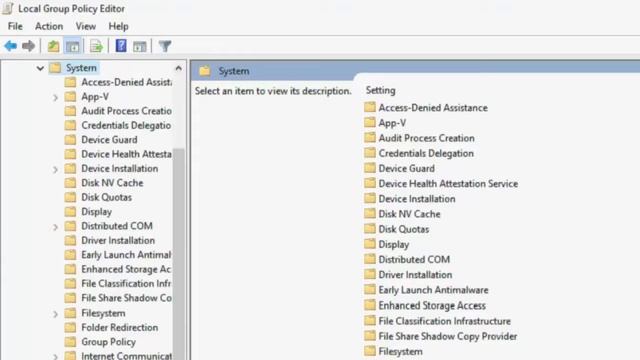The width and height of the screenshot is (640, 360).
Task: Expand the App-V tree node
Action: pos(55,98)
